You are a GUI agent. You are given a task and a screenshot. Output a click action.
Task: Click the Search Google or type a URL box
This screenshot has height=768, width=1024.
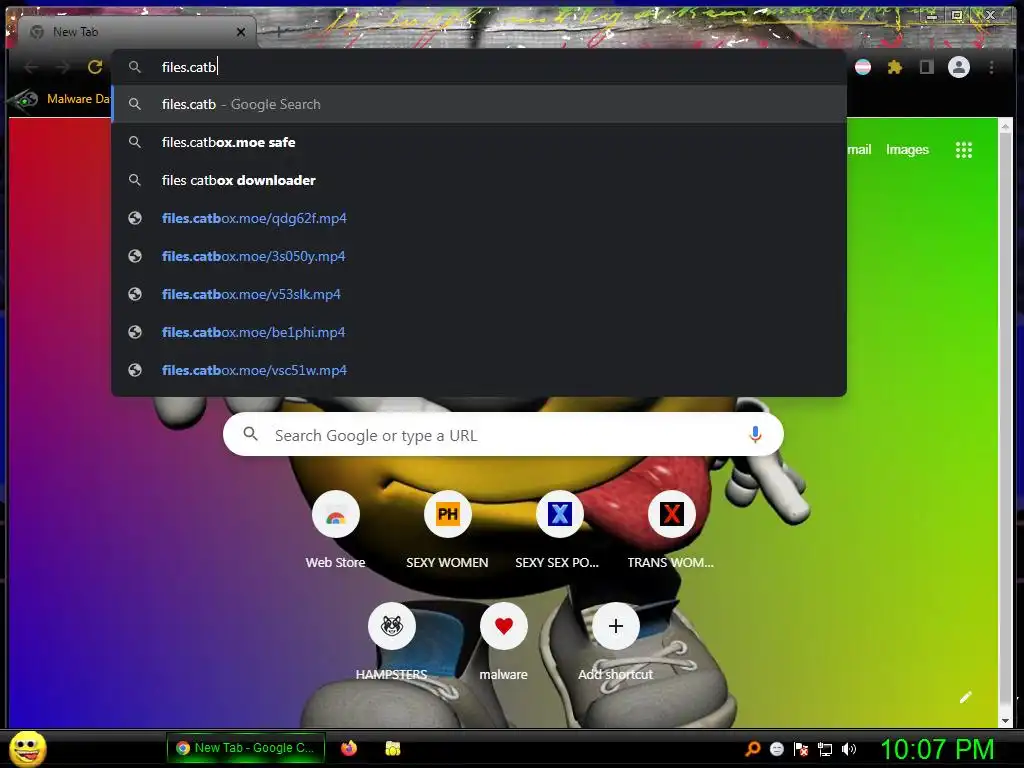(503, 434)
